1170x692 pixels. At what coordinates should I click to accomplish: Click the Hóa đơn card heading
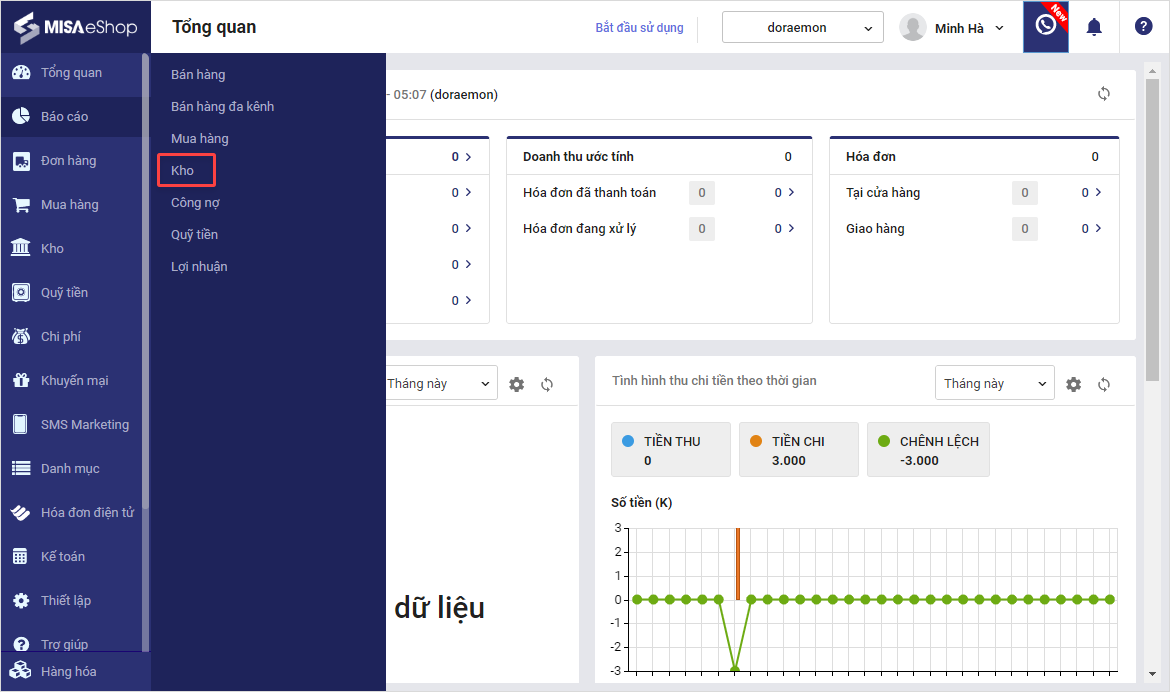pyautogui.click(x=871, y=157)
